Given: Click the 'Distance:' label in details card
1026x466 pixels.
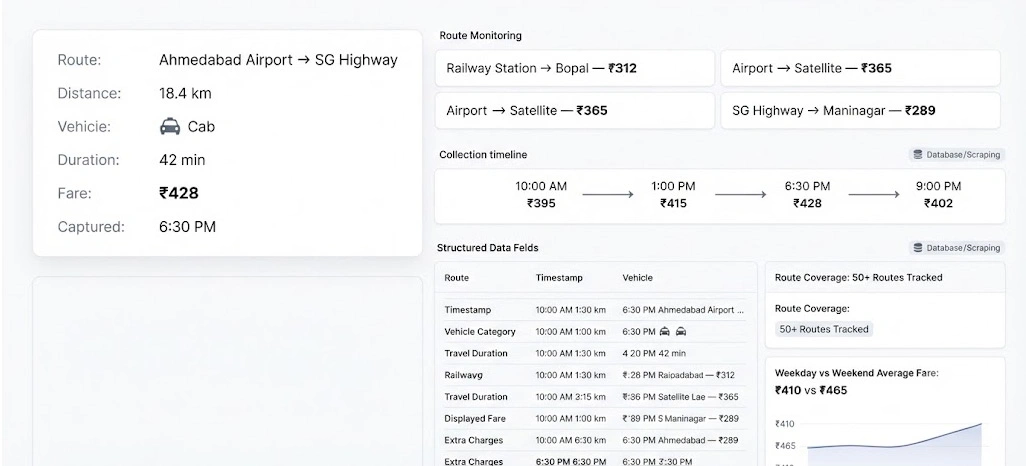Looking at the screenshot, I should point(90,94).
